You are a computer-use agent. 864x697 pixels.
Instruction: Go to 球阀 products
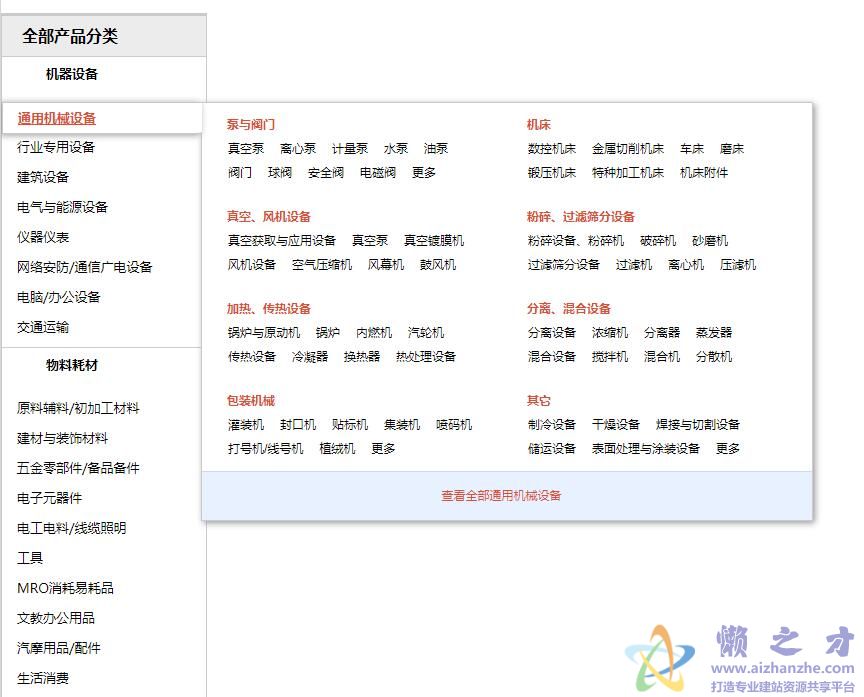coord(280,172)
